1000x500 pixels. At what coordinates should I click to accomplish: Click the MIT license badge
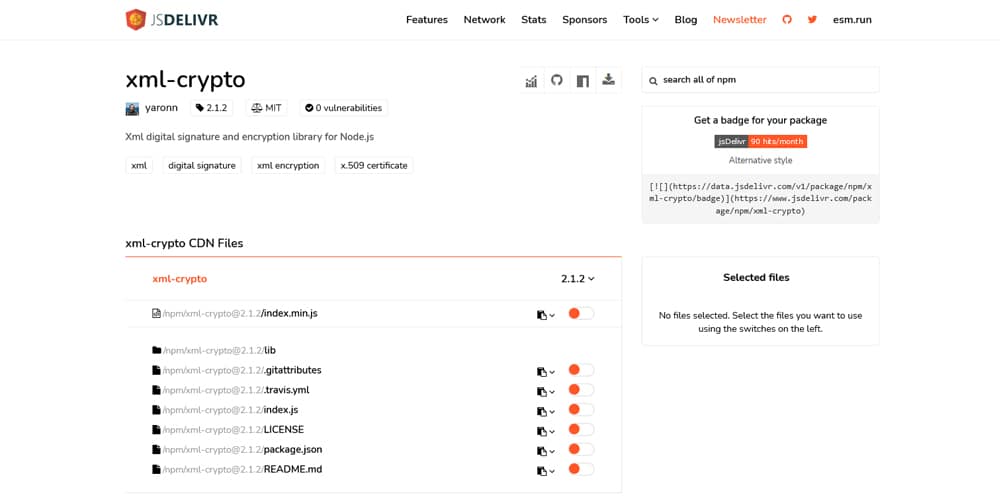click(x=267, y=108)
